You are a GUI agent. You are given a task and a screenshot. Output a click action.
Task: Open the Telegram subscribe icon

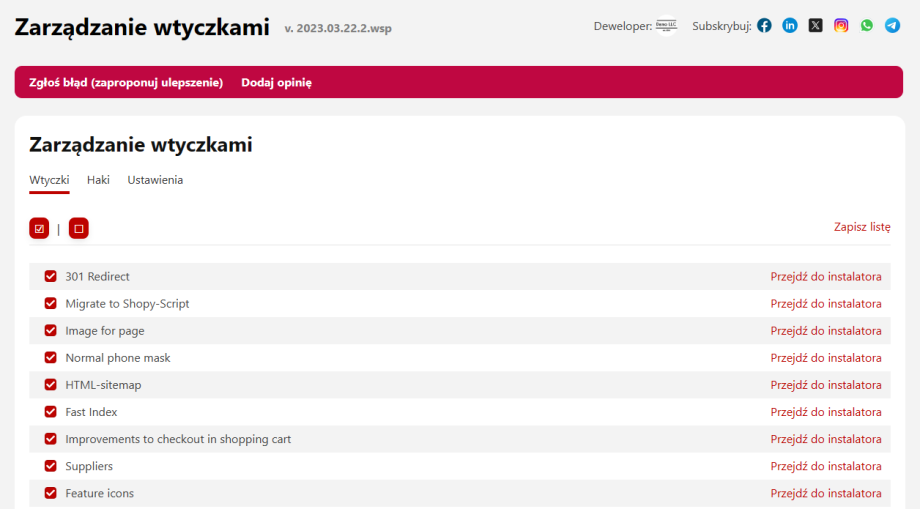(x=892, y=26)
